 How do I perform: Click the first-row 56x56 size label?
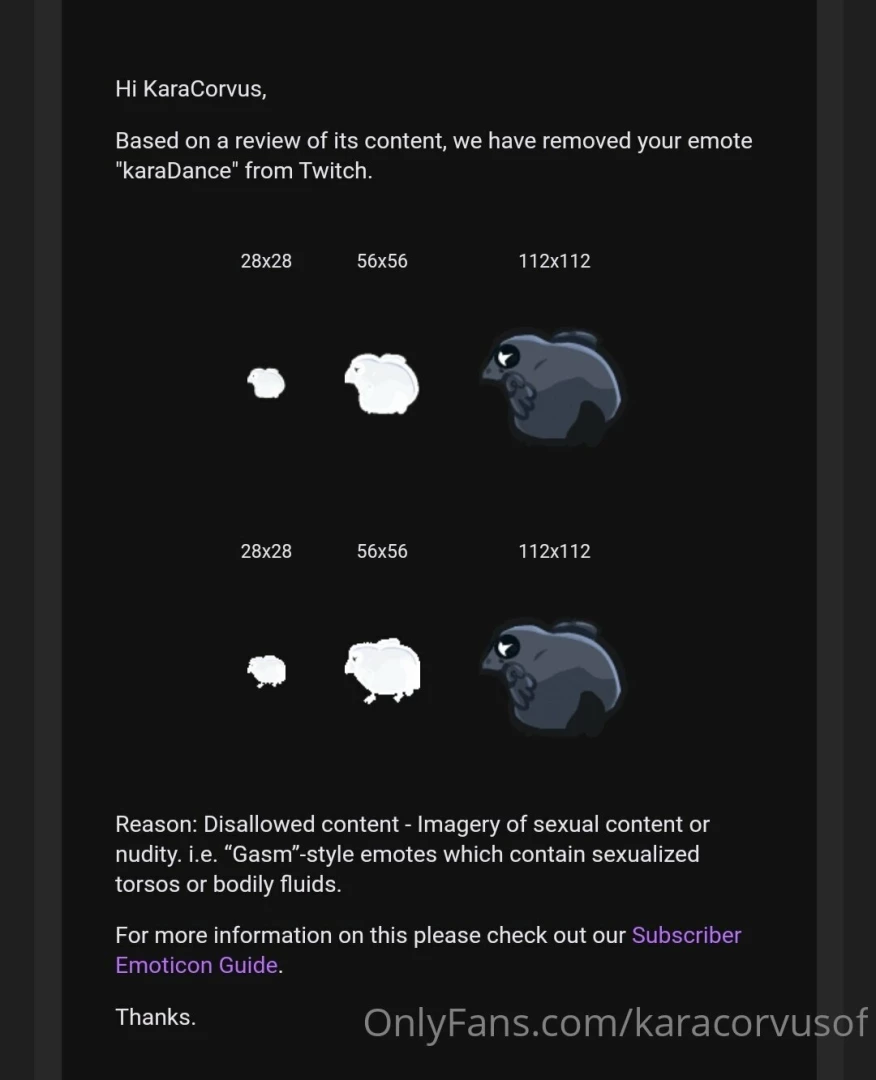382,261
